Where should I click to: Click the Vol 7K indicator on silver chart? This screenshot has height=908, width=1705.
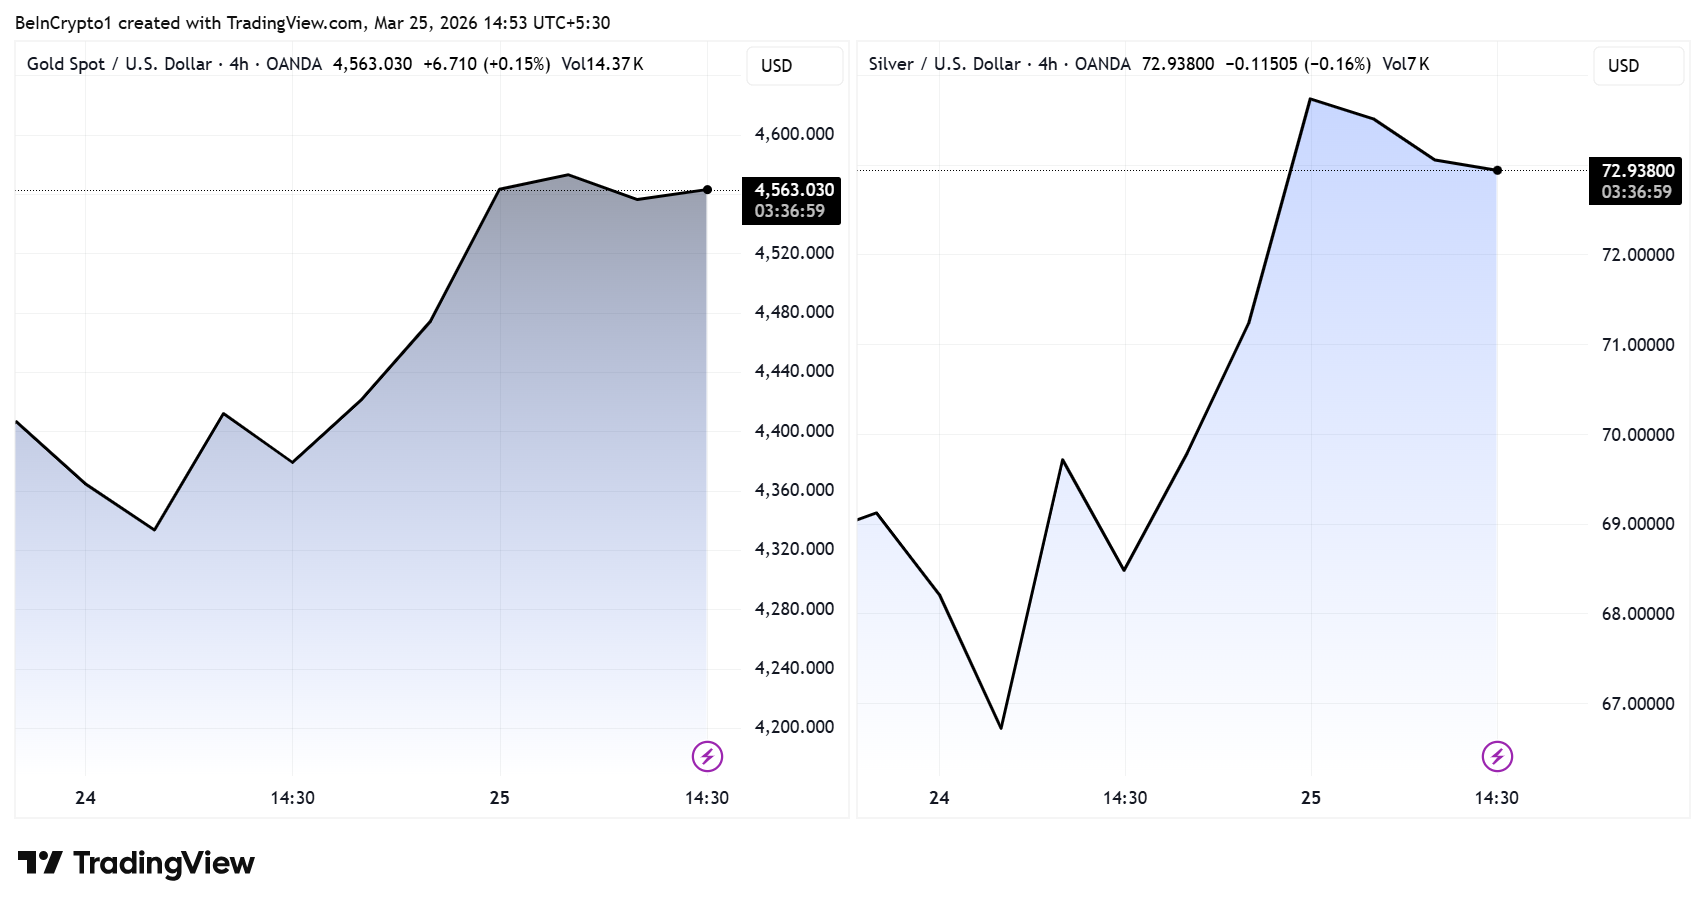(1405, 64)
